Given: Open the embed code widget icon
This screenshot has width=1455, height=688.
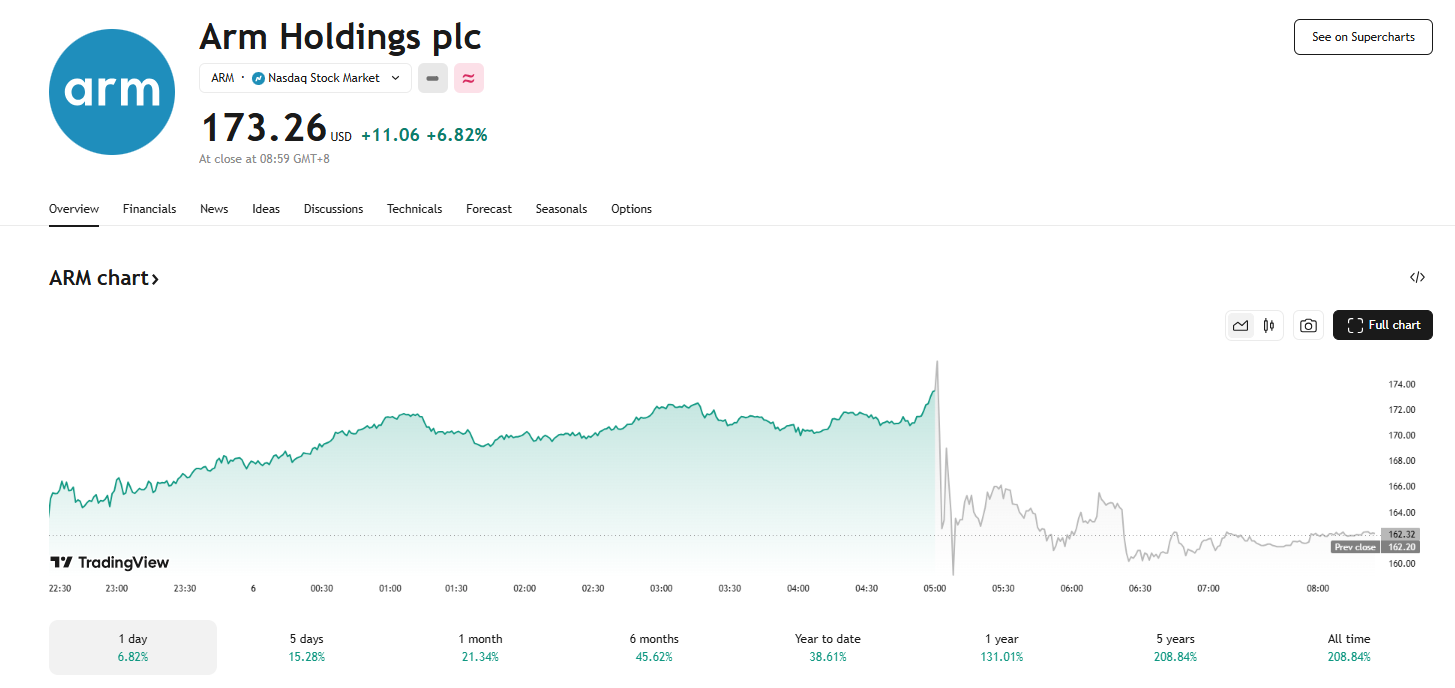Looking at the screenshot, I should pos(1417,278).
